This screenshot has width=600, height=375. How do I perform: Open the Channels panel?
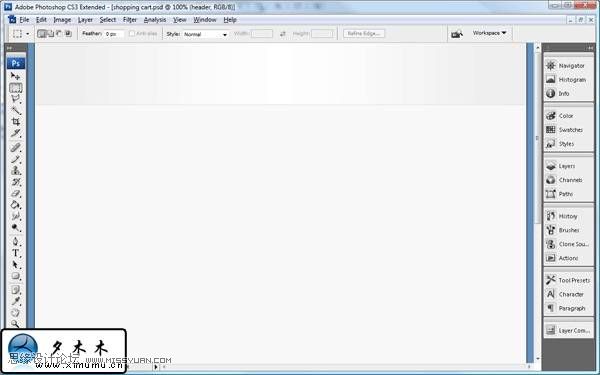pos(569,180)
